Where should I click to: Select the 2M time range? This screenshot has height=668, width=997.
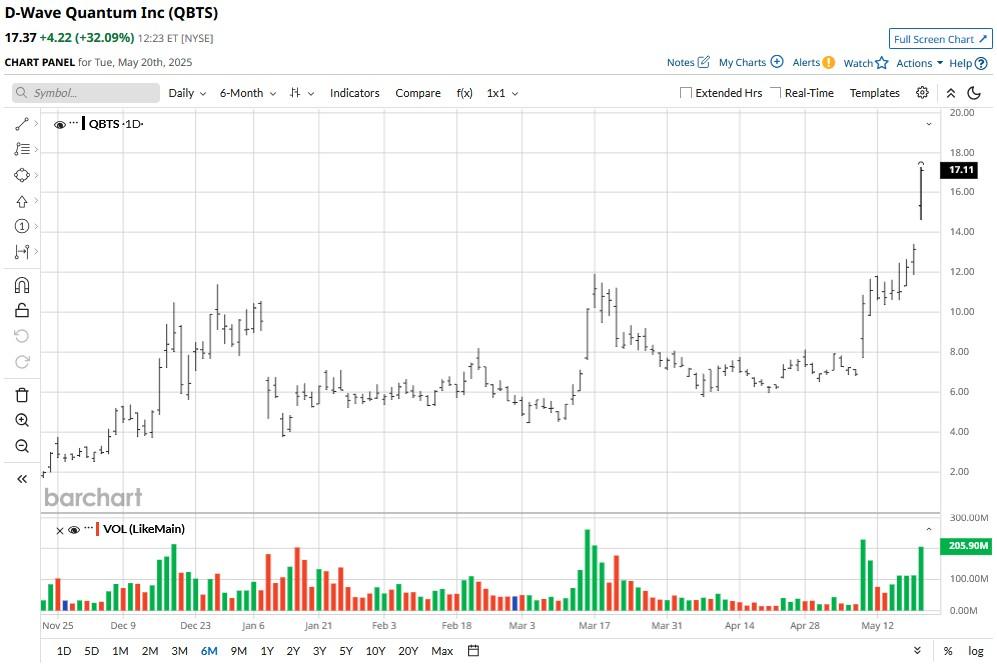click(x=150, y=651)
